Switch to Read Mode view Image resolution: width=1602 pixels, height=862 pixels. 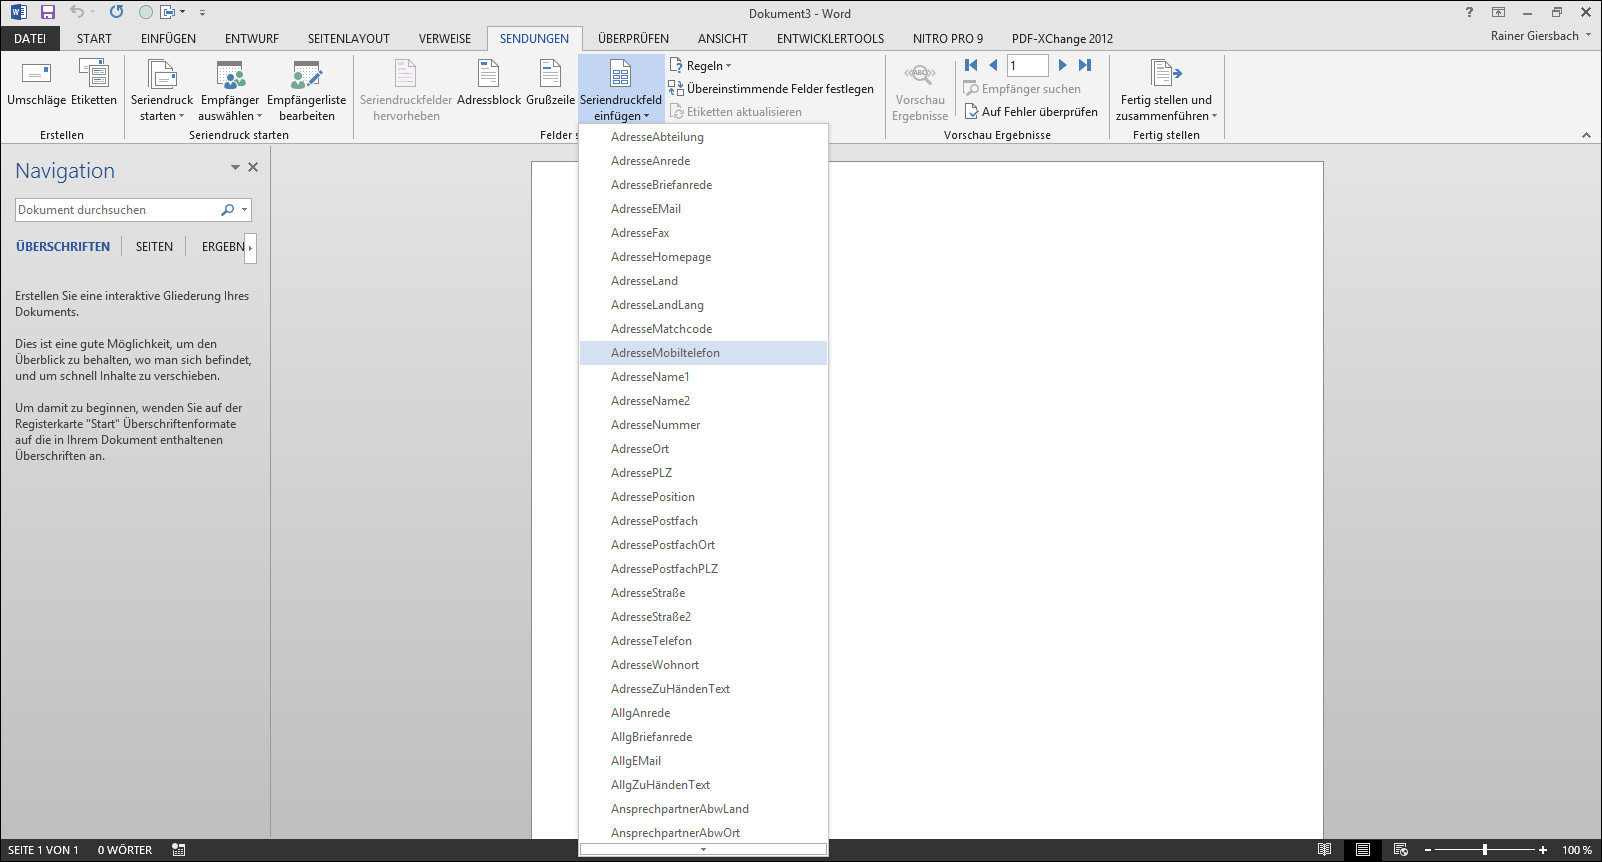click(x=1324, y=850)
